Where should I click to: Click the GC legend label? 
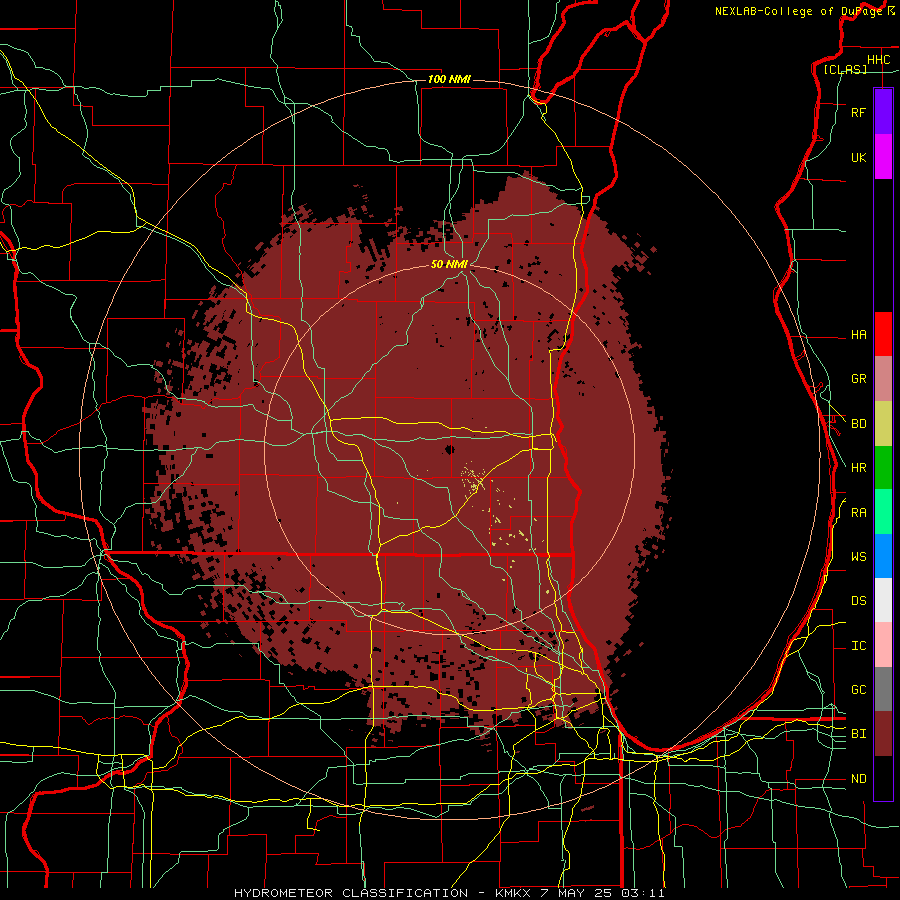(x=858, y=689)
